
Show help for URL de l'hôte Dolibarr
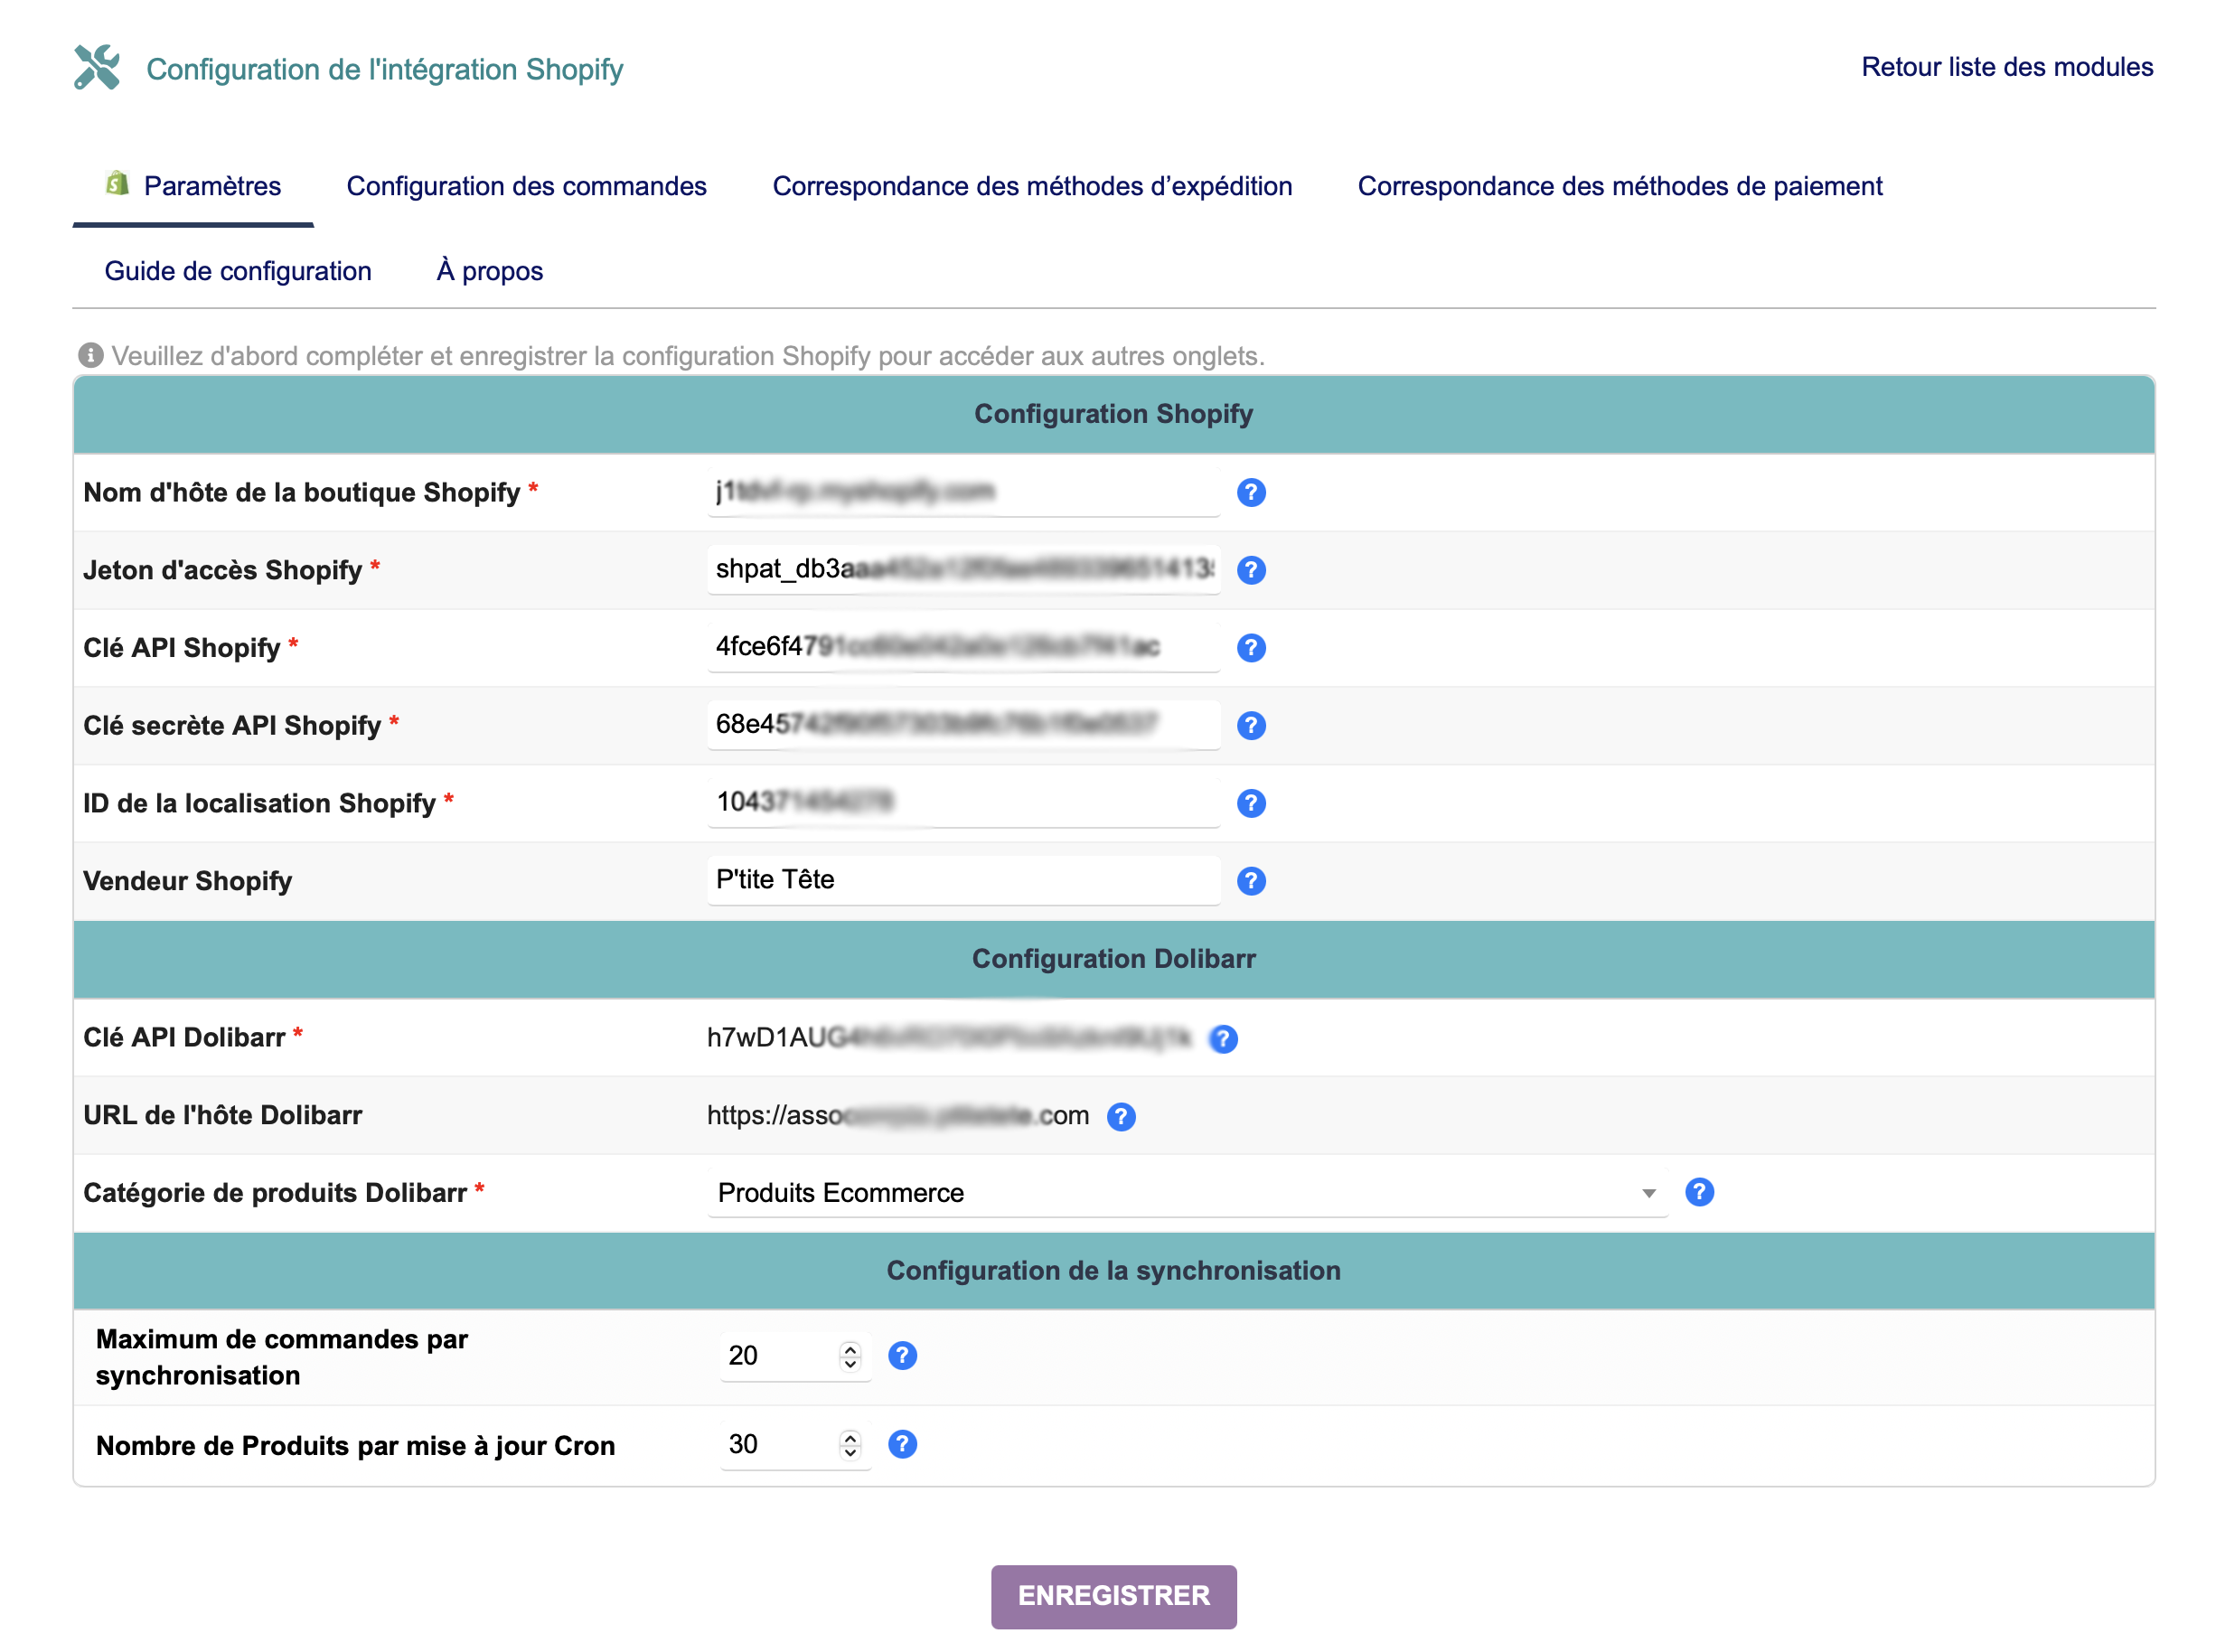point(1120,1116)
